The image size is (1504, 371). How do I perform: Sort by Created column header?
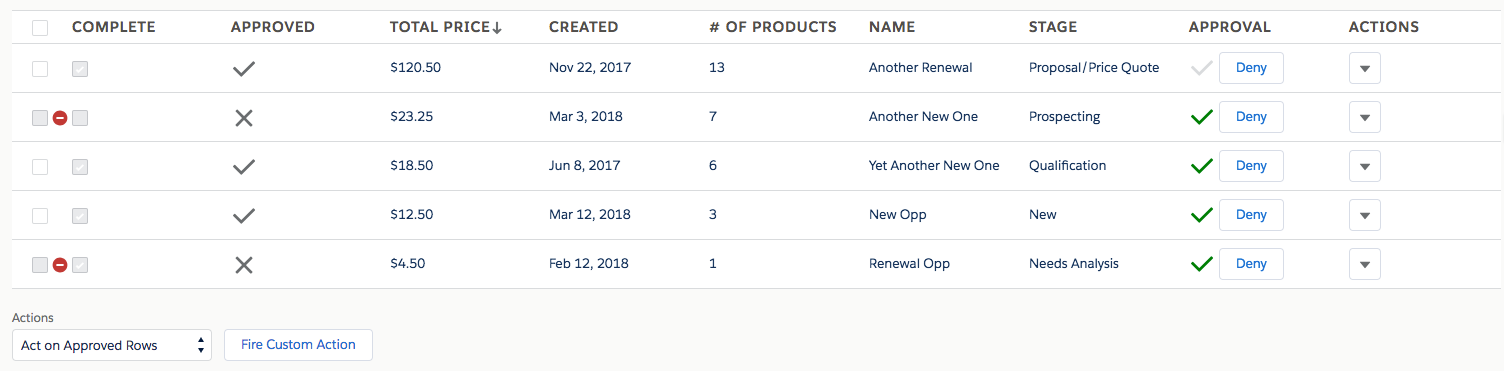coord(583,27)
